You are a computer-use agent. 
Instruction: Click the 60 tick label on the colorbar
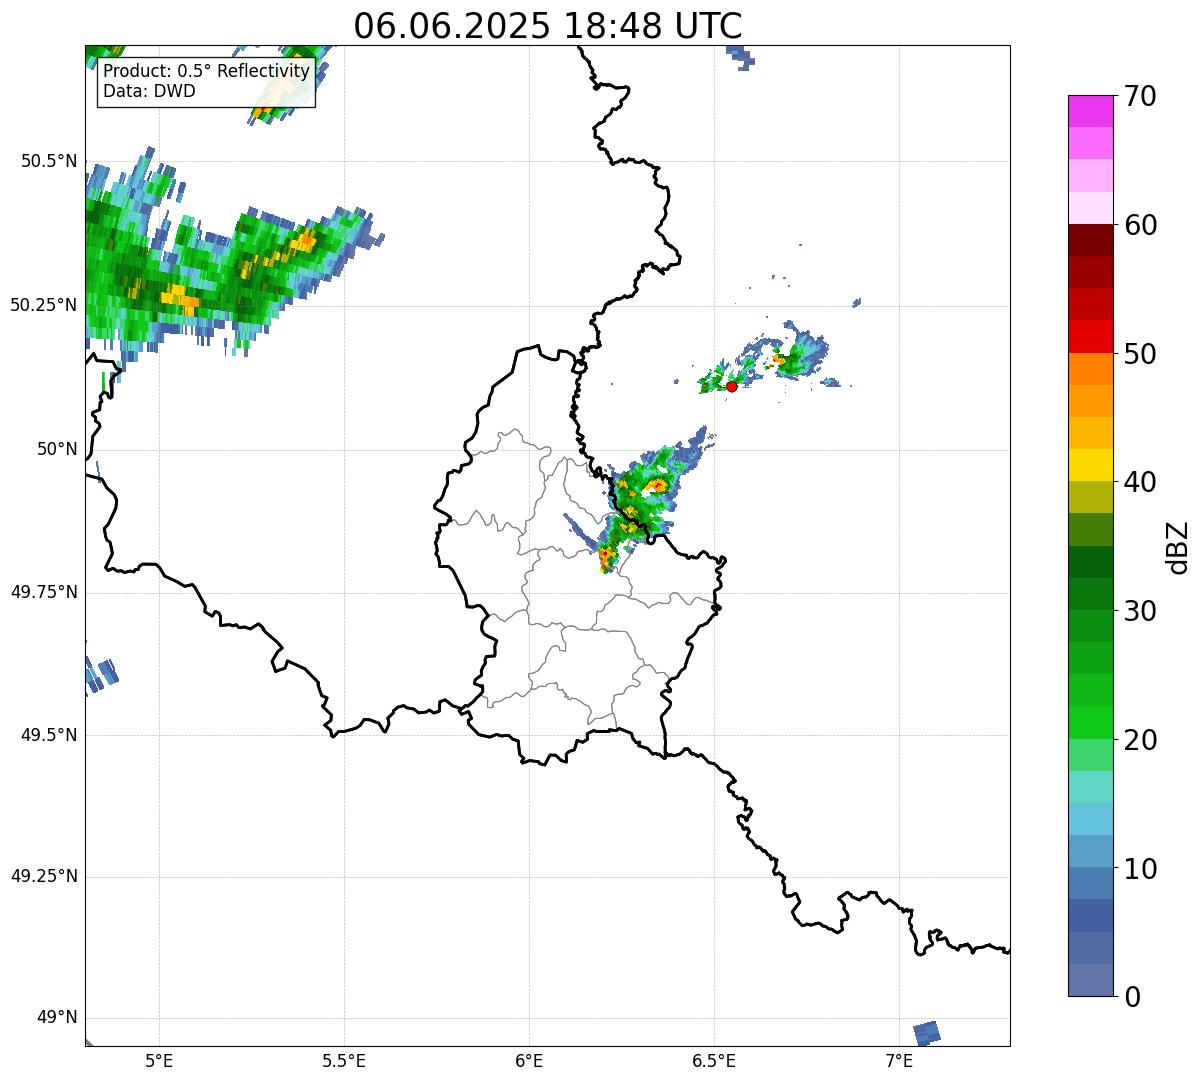[x=1140, y=225]
